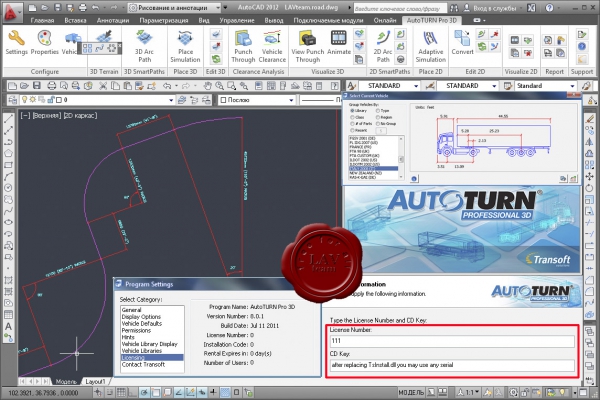The width and height of the screenshot is (600, 400).
Task: Click the [2D каркас] visual style label
Action: pyautogui.click(x=80, y=115)
